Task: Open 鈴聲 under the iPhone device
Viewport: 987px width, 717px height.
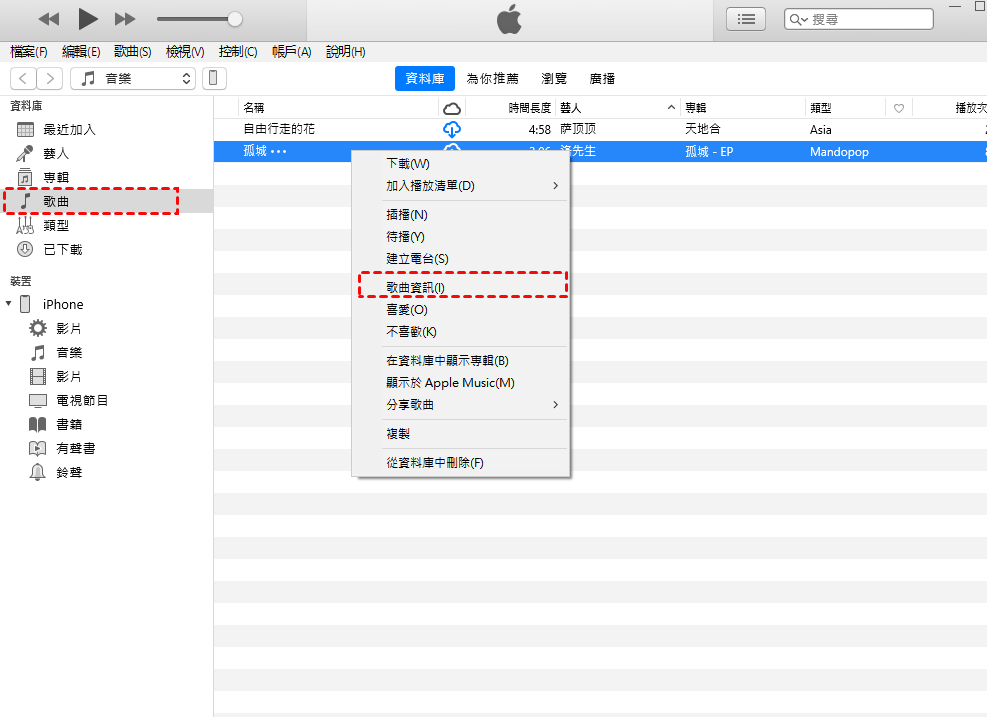Action: click(x=69, y=472)
